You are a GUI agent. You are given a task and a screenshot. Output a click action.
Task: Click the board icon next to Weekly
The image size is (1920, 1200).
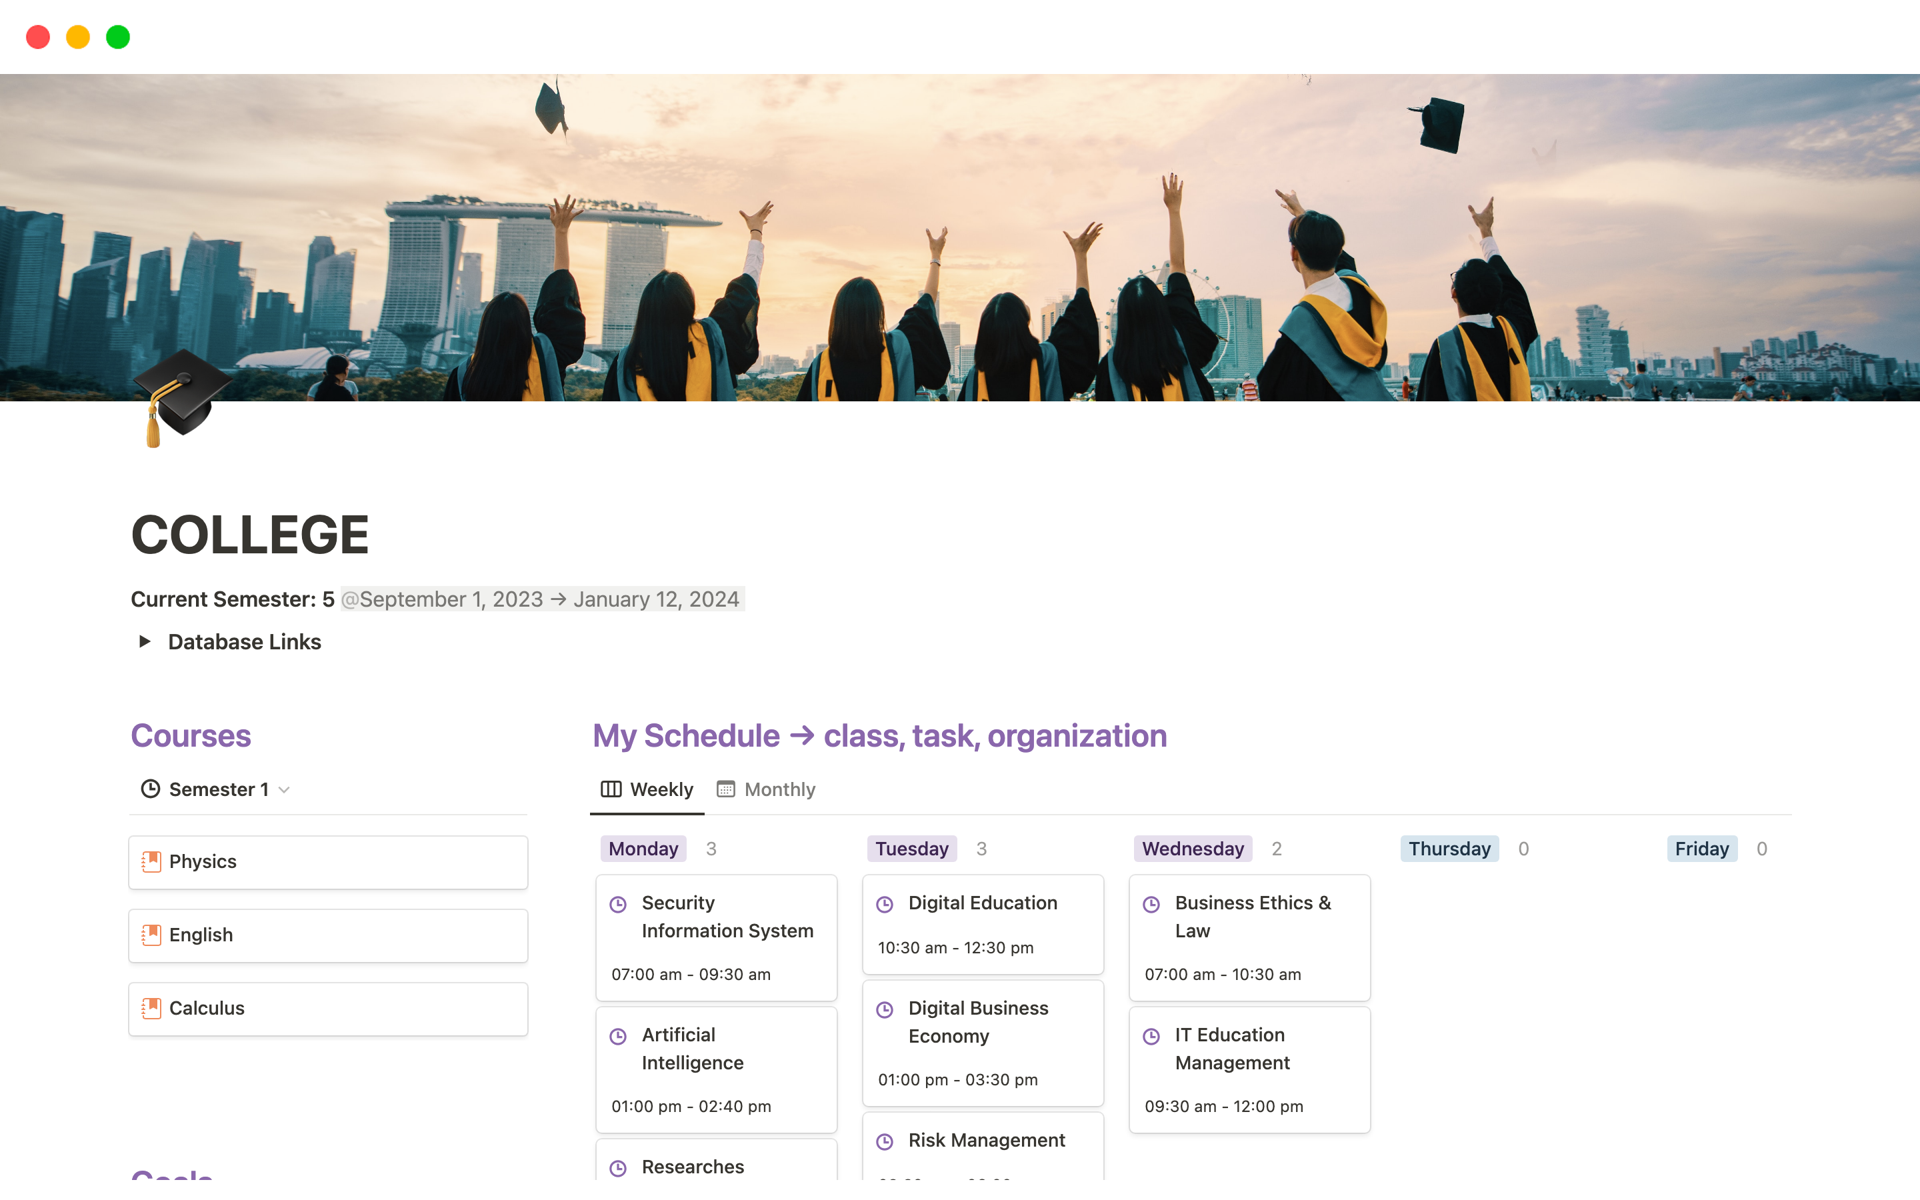click(611, 789)
